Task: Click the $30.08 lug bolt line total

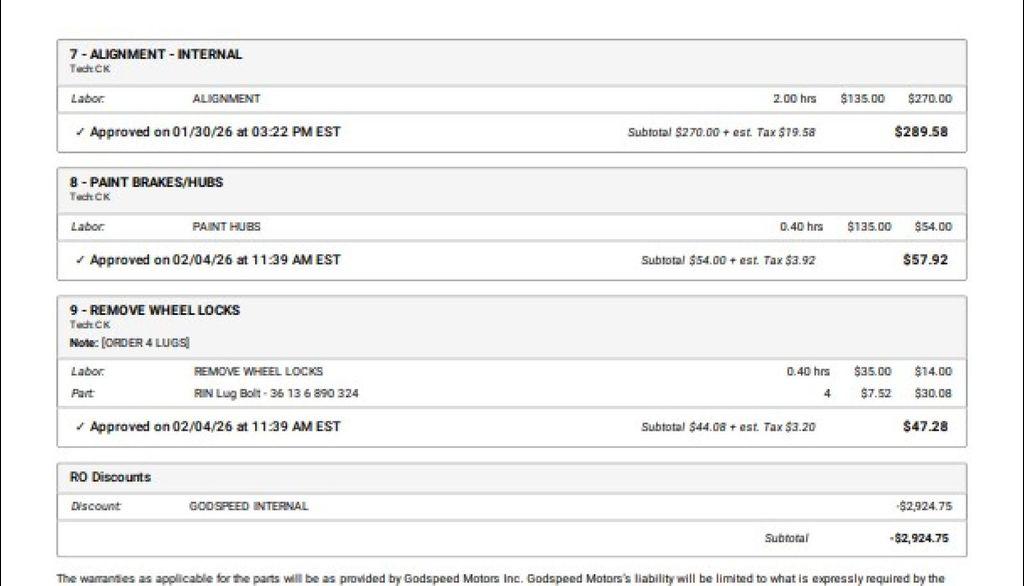Action: pyautogui.click(x=932, y=393)
